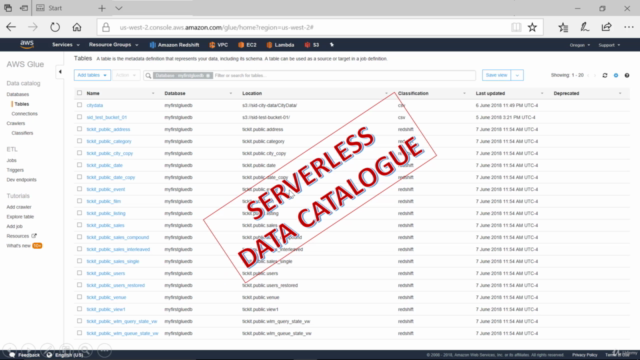
Task: Open Feedback in footer
Action: (25, 355)
